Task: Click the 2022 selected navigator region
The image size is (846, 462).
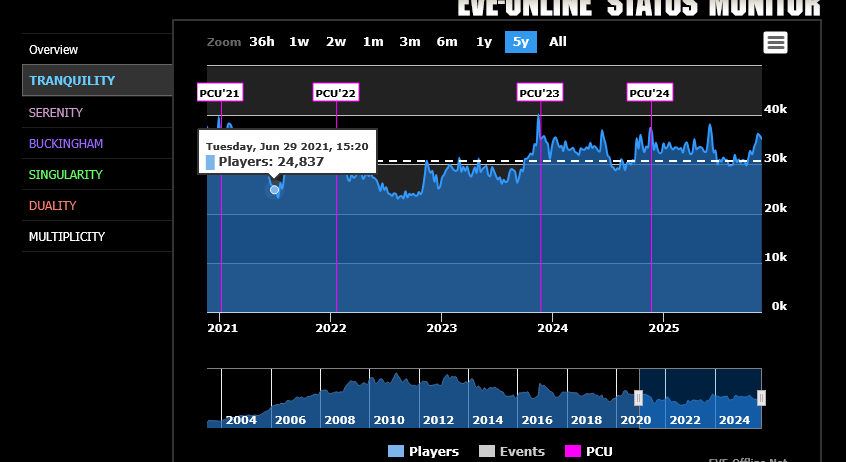Action: click(685, 420)
